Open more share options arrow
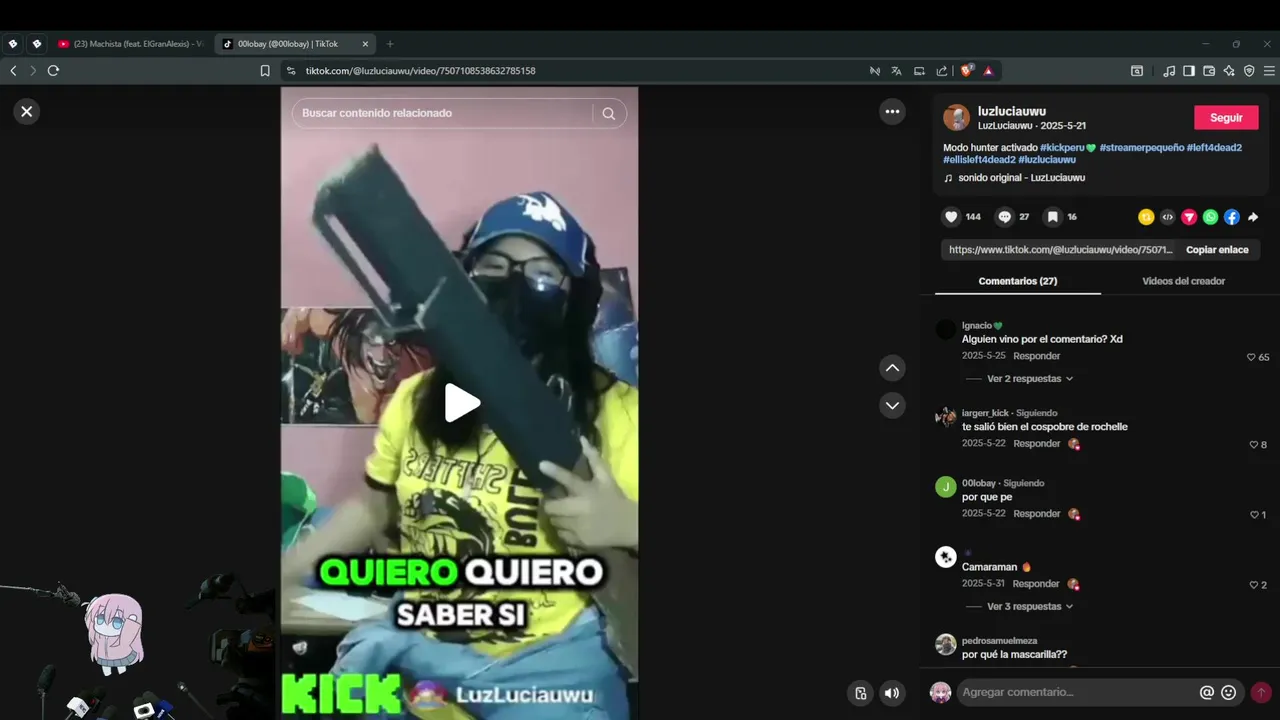Screen dimensions: 1280x720 click(1253, 217)
